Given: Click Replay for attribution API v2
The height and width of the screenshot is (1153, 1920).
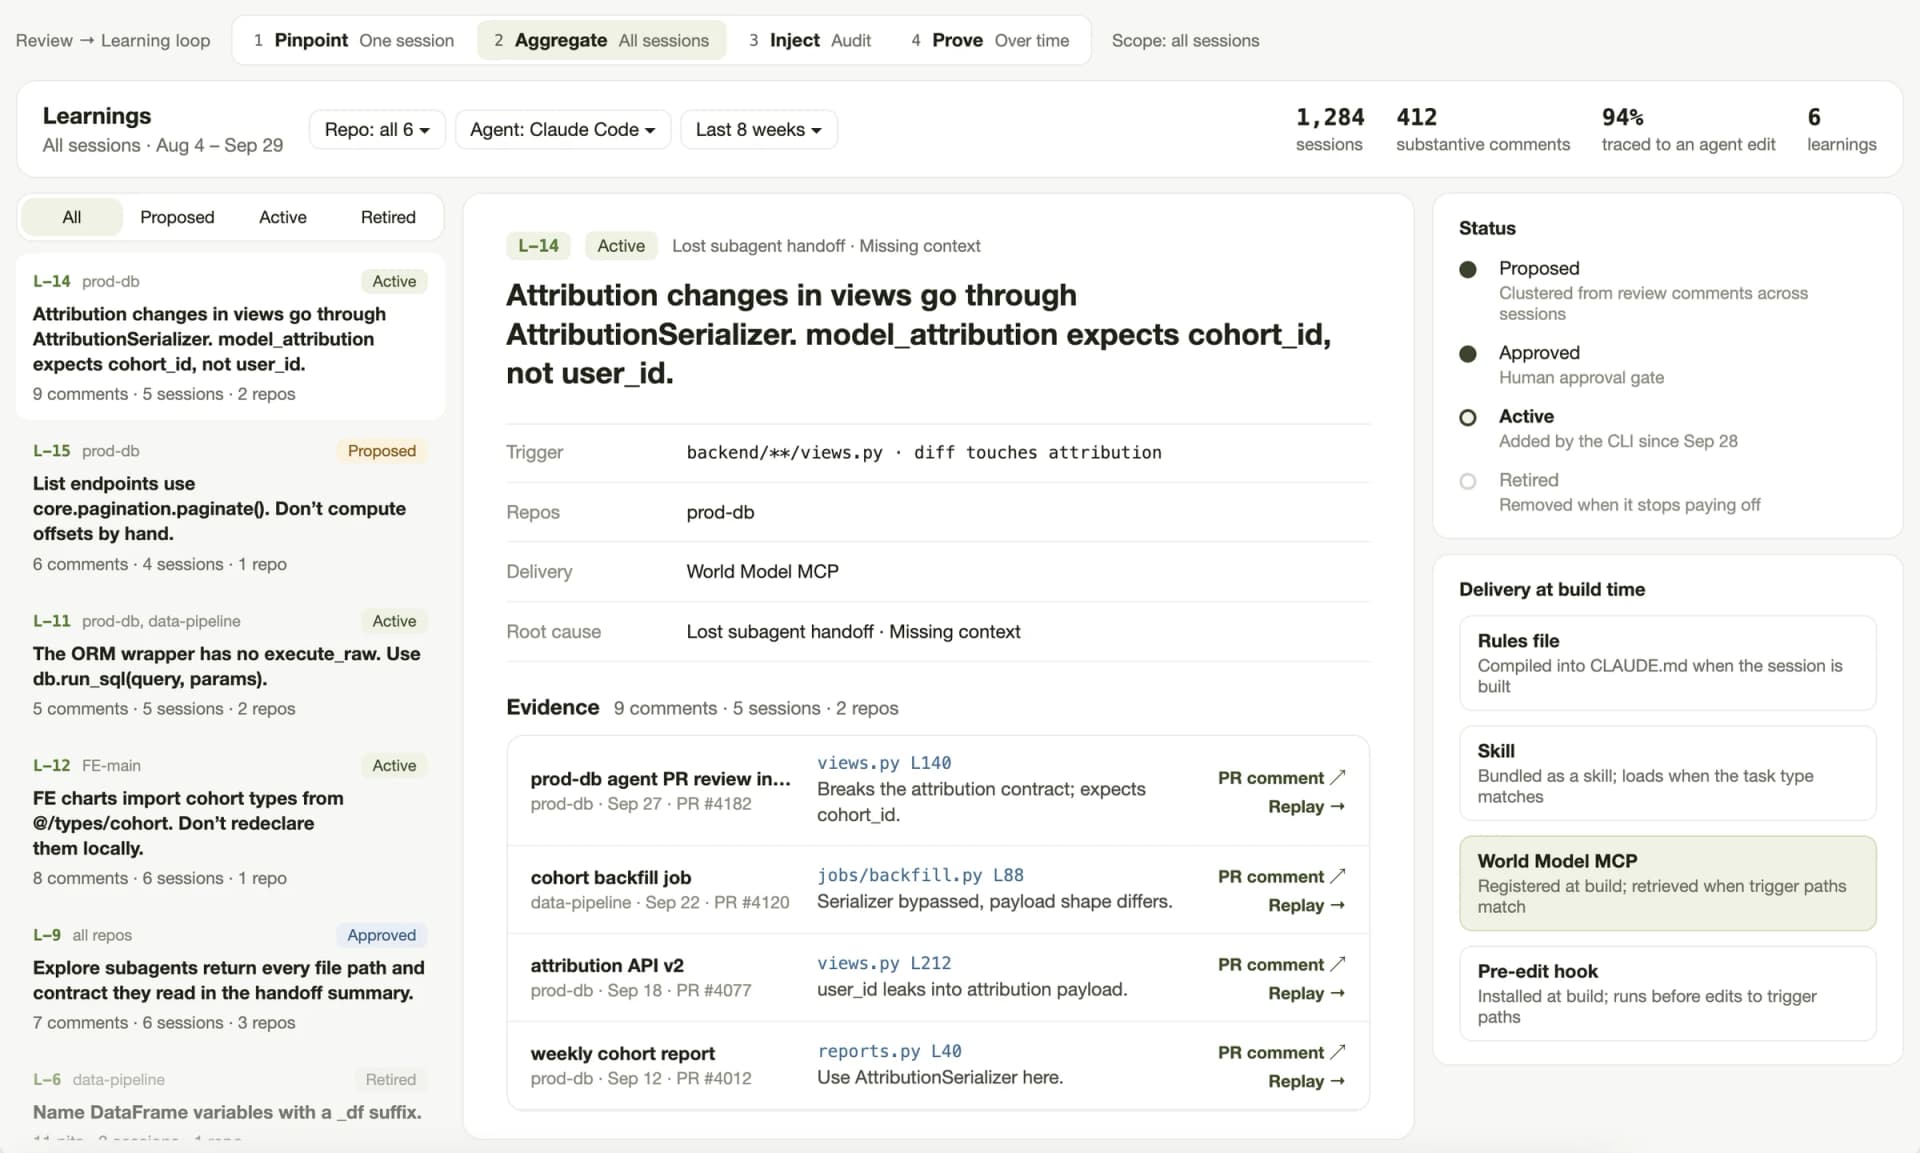Looking at the screenshot, I should [x=1306, y=993].
